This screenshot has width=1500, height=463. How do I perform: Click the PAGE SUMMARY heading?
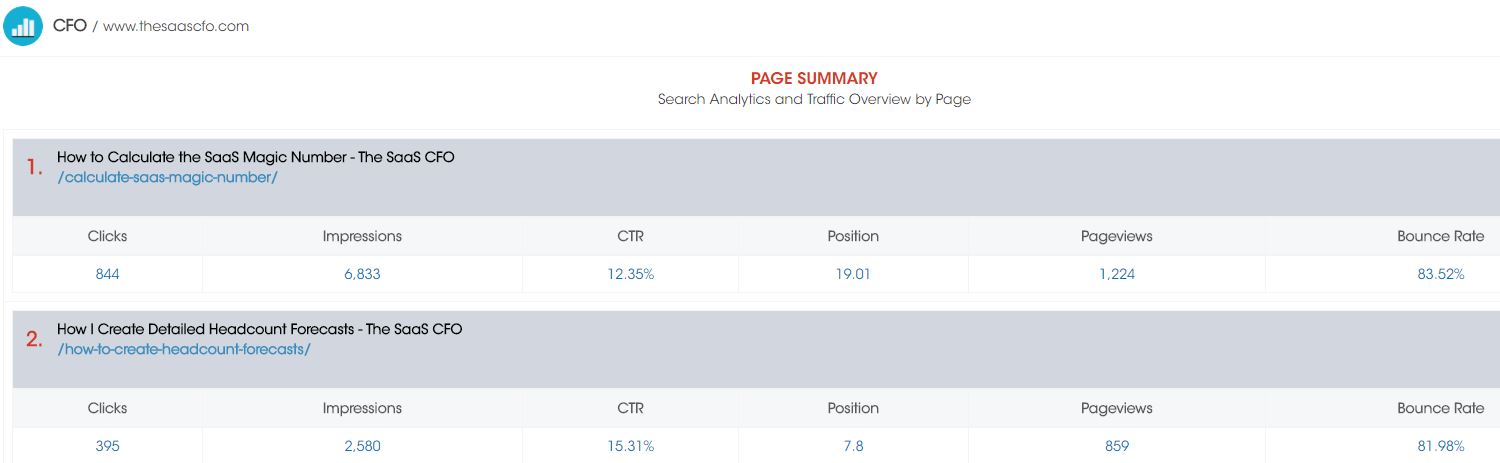click(x=814, y=78)
